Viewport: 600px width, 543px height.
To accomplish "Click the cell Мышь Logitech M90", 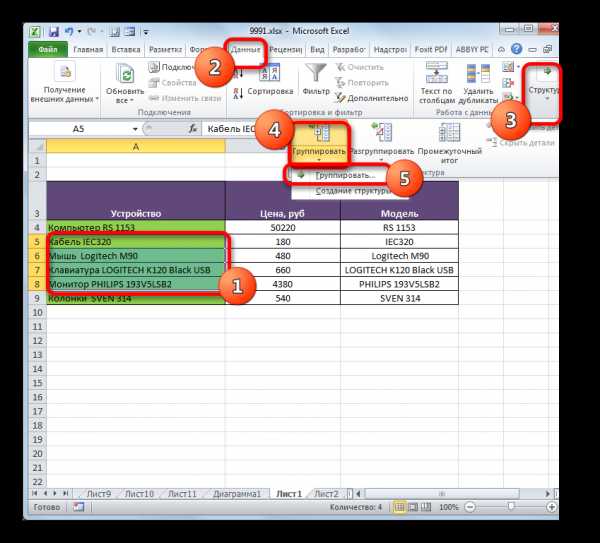I will pyautogui.click(x=136, y=256).
